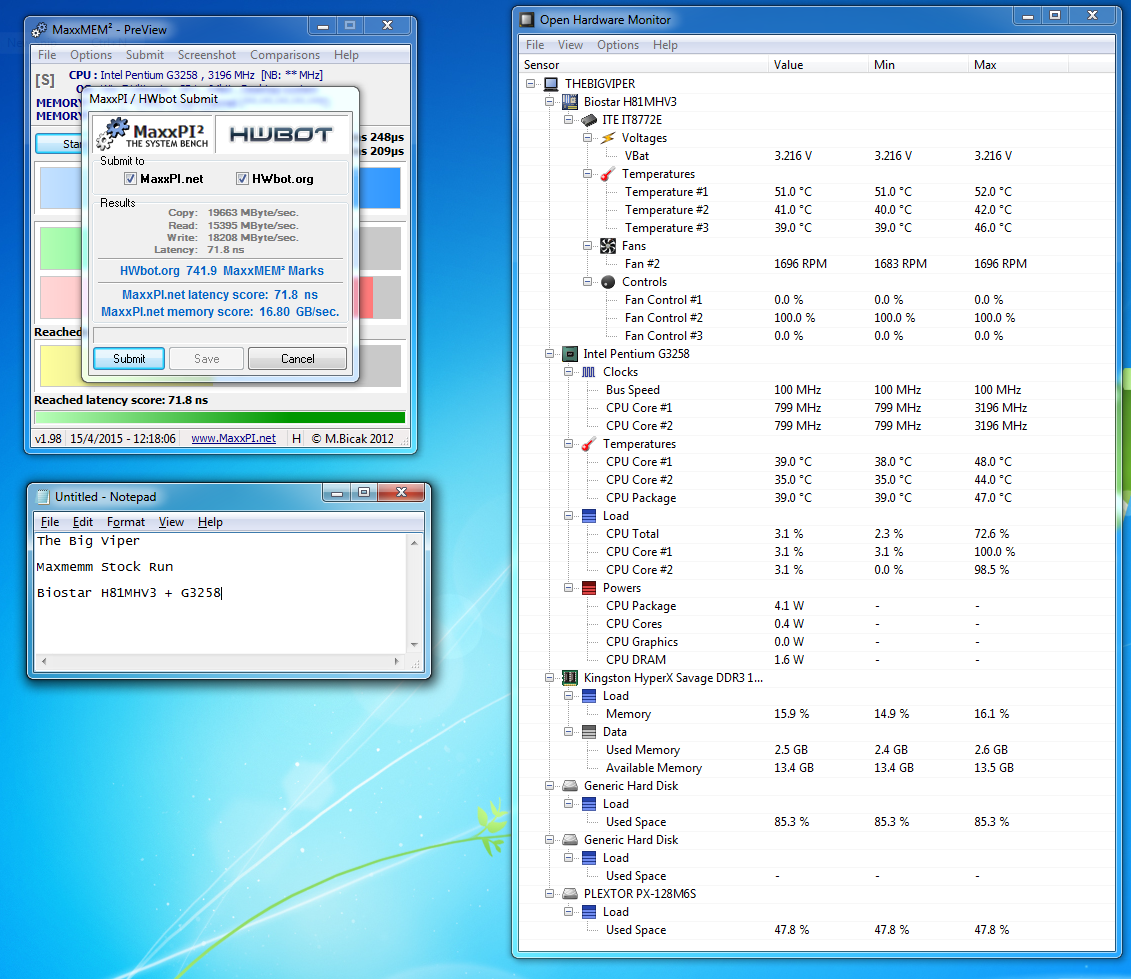This screenshot has width=1131, height=979.
Task: Click the Fans icon in hardware tree
Action: 608,246
